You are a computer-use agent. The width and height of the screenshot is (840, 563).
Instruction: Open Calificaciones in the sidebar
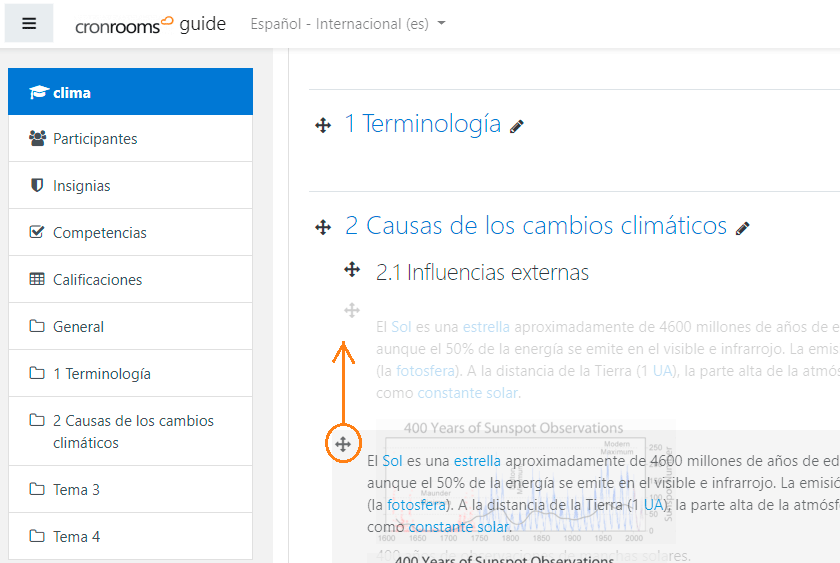tap(130, 280)
